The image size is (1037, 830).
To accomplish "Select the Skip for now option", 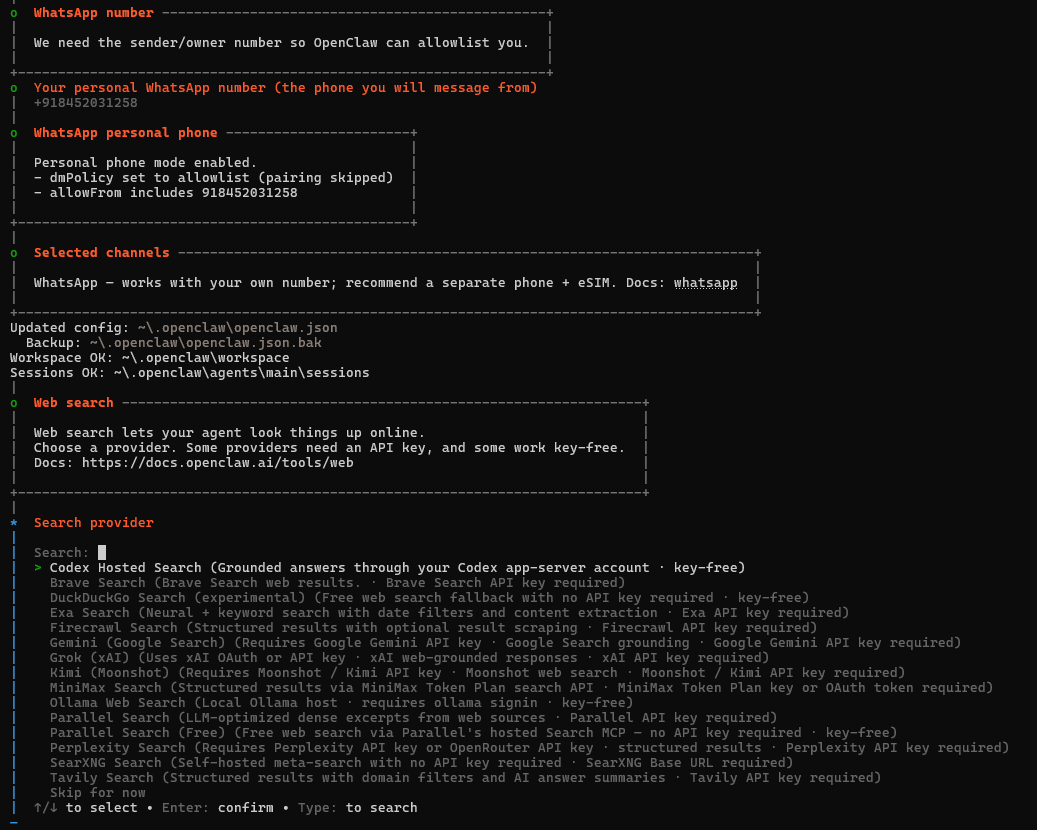I will pos(97,792).
